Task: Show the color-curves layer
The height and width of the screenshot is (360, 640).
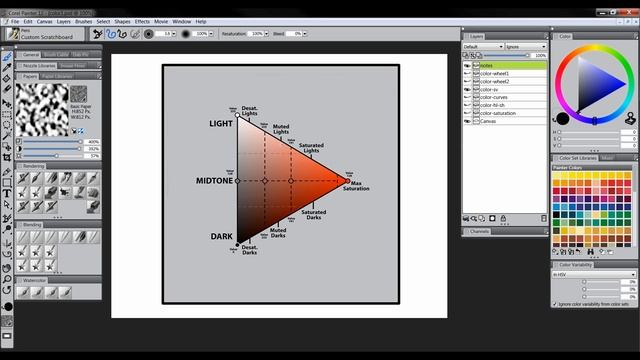Action: point(467,97)
